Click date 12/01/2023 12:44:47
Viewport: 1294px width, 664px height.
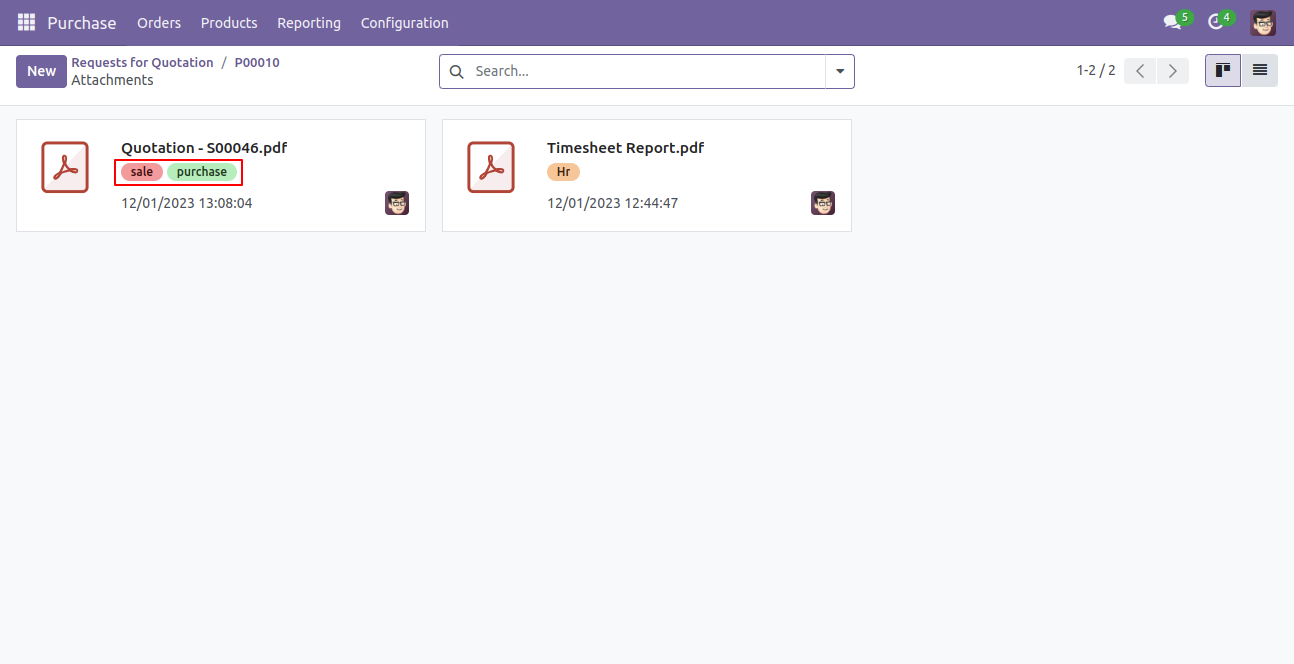pos(613,203)
